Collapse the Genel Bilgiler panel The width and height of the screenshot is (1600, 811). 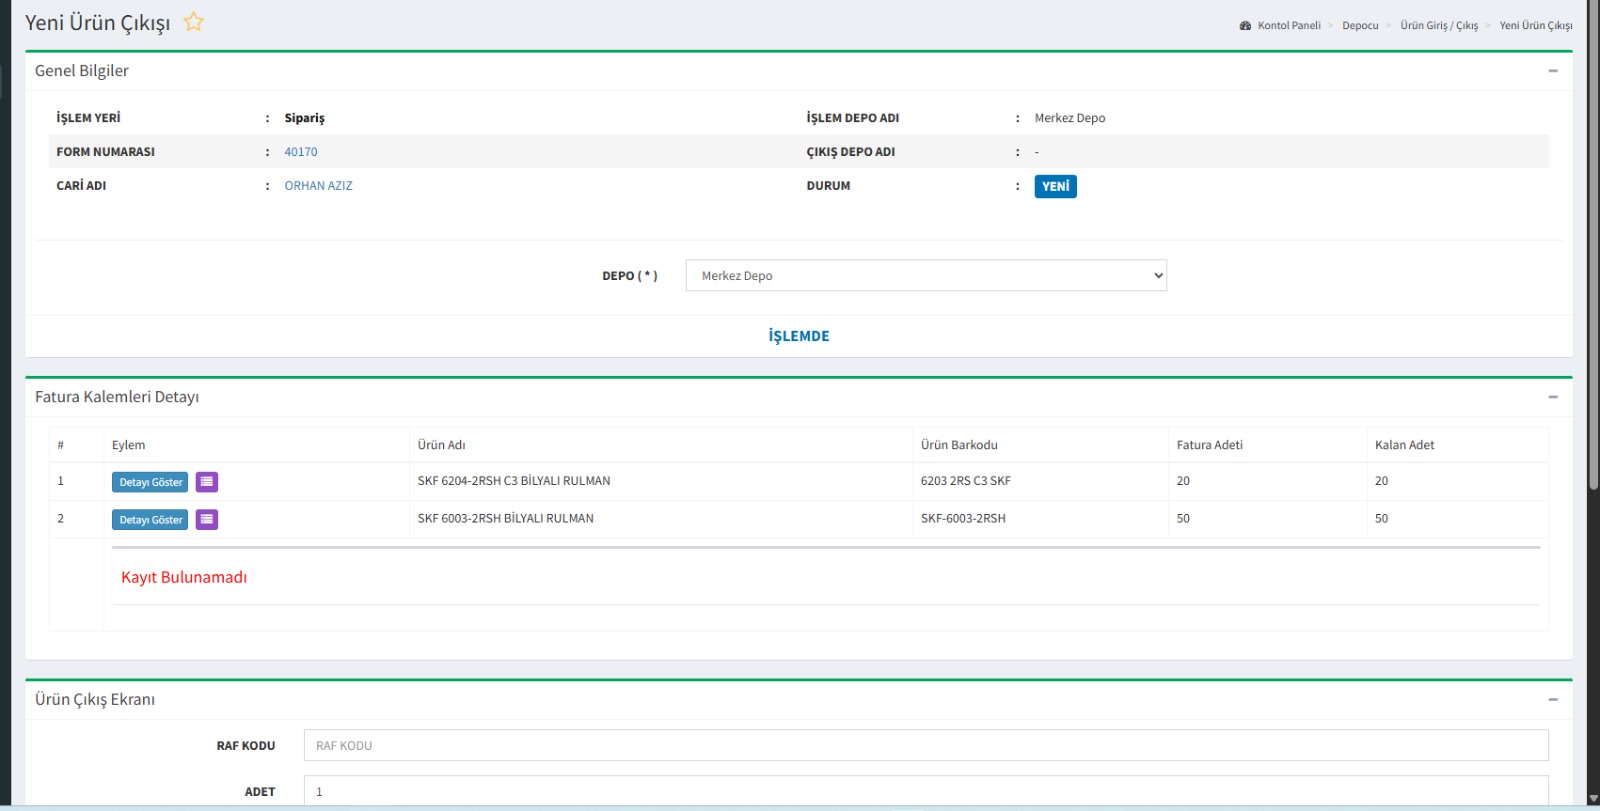(1552, 71)
